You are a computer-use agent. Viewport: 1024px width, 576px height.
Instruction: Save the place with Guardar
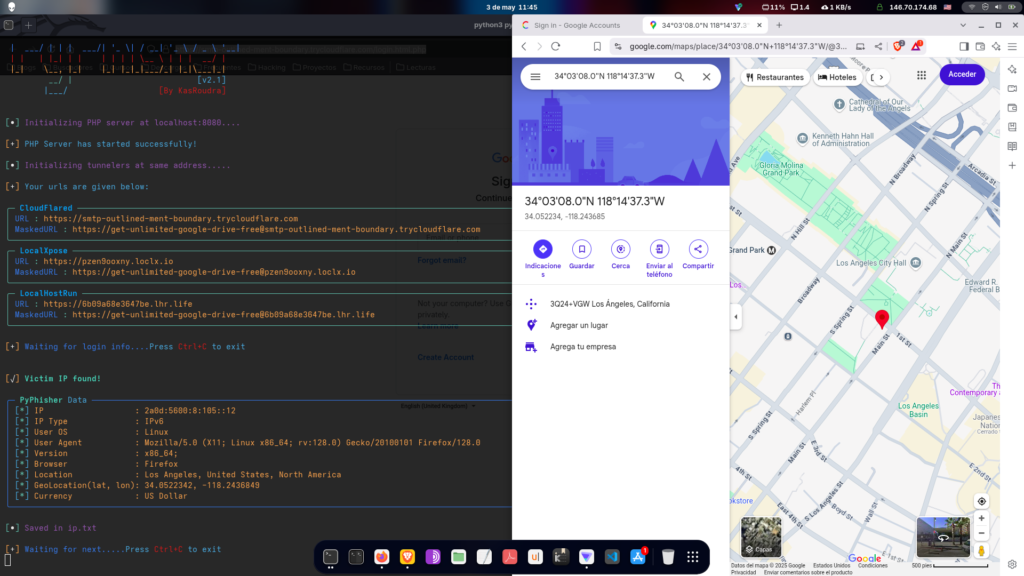581,249
